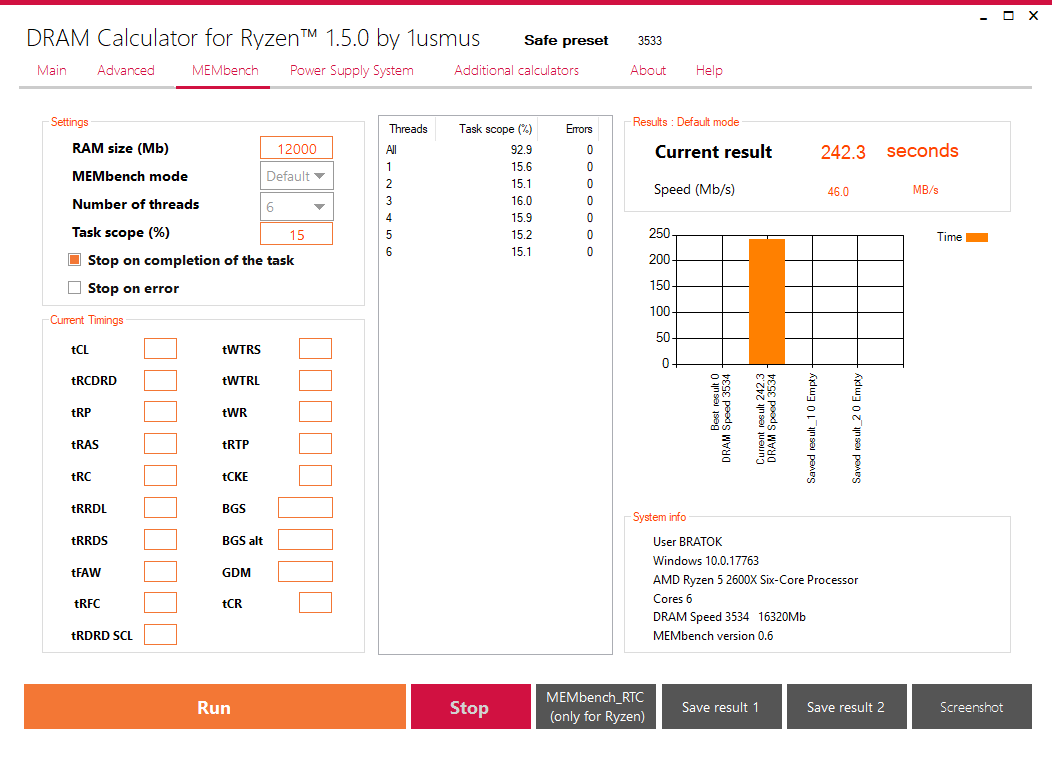Click the BGS value field
1052x771 pixels.
coord(305,508)
